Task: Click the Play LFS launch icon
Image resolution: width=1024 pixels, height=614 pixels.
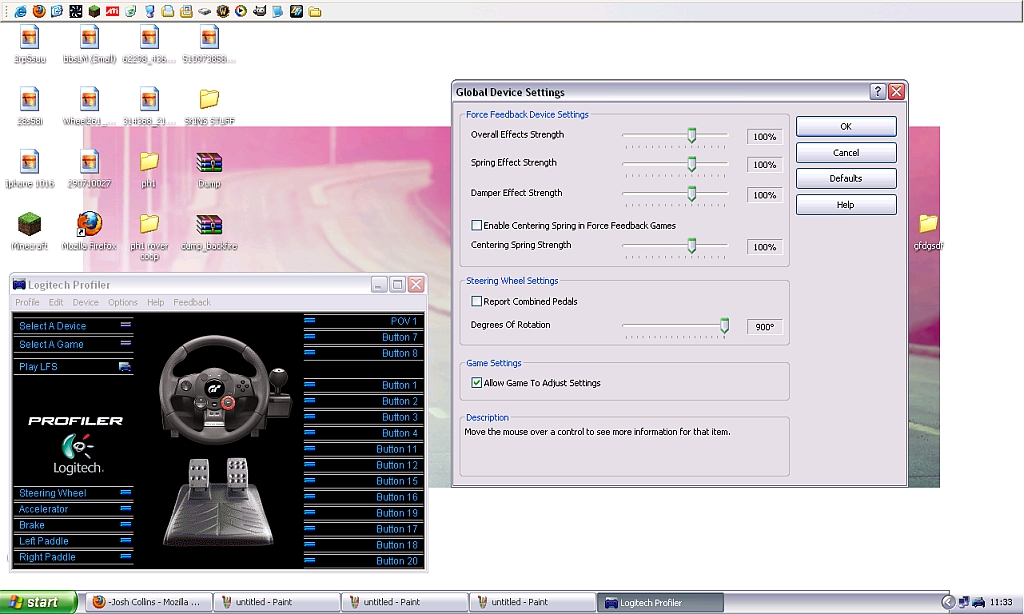Action: (x=125, y=366)
